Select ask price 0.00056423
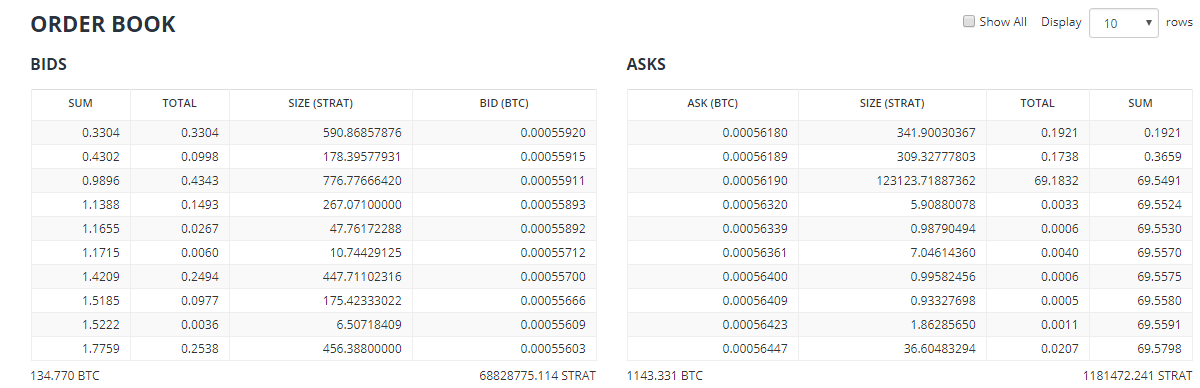Screen dimensions: 1200x388 point(755,325)
